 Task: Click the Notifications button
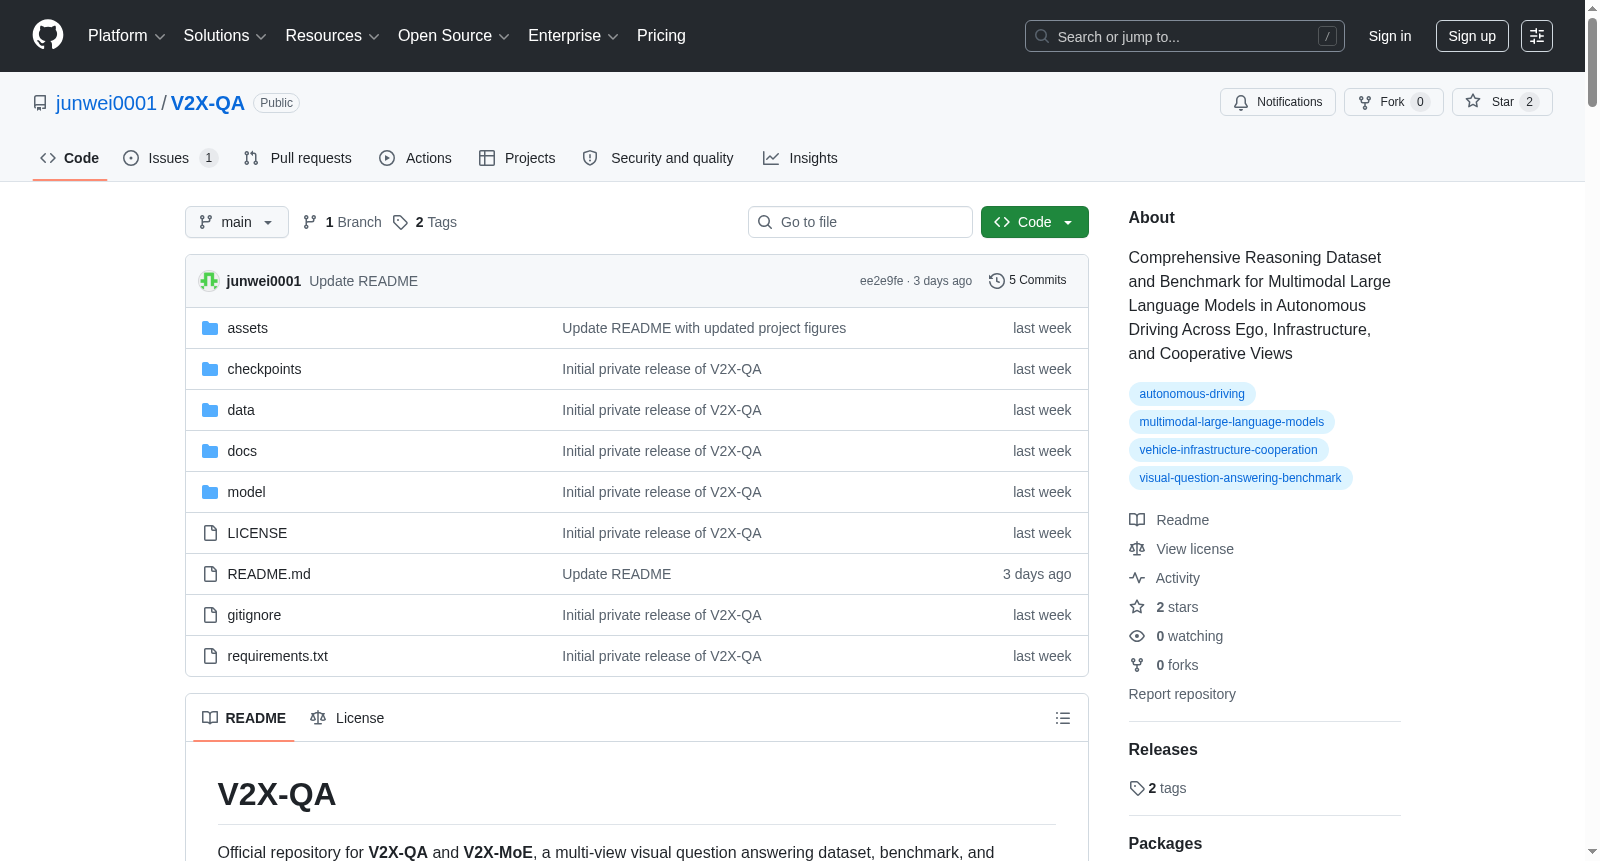tap(1278, 102)
